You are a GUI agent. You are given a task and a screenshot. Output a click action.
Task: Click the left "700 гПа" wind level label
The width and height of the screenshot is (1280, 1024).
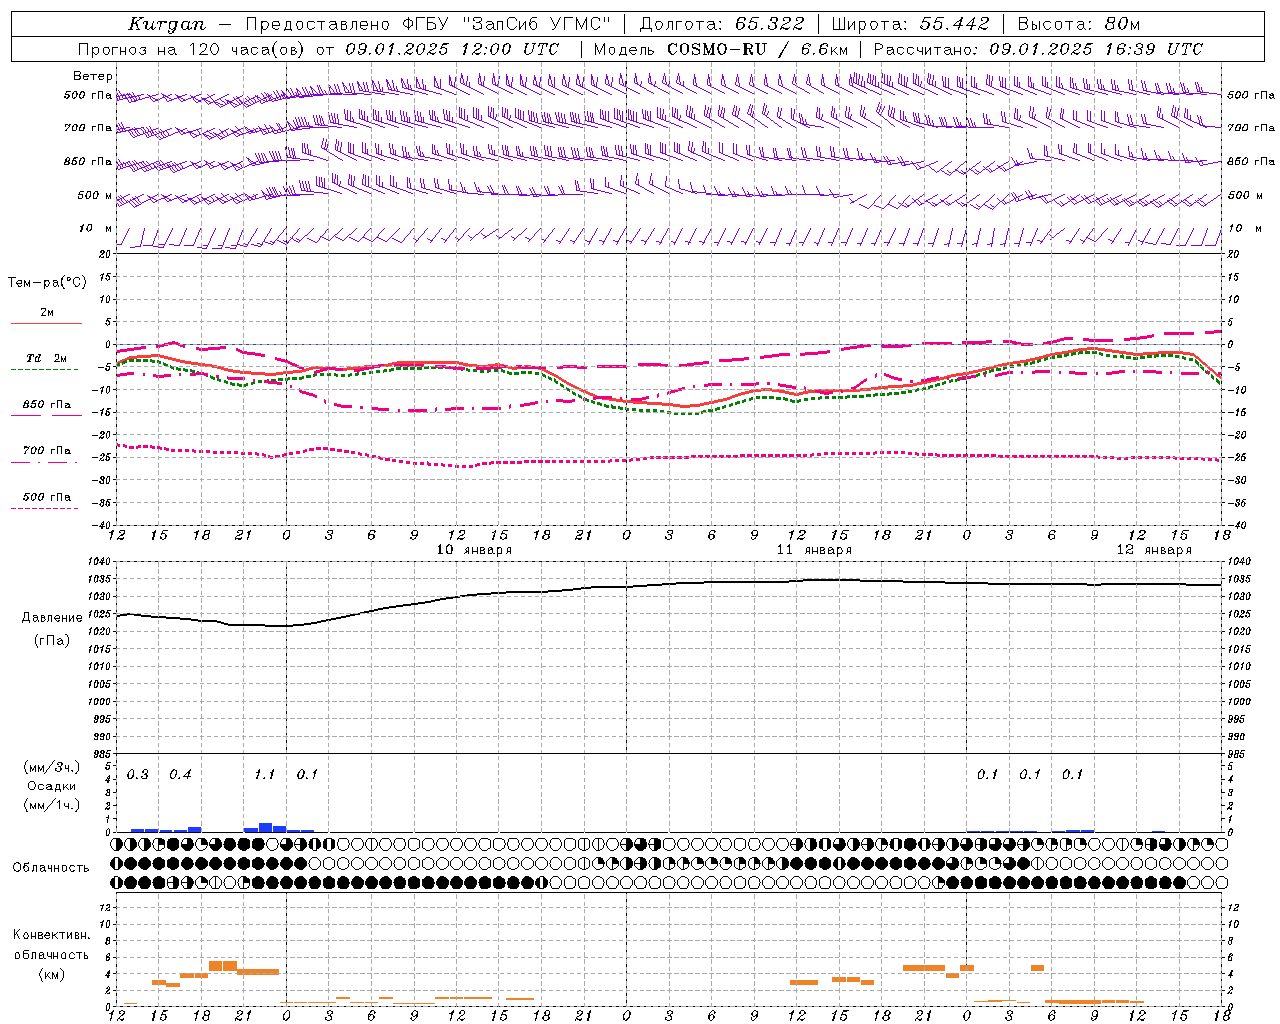coord(88,128)
